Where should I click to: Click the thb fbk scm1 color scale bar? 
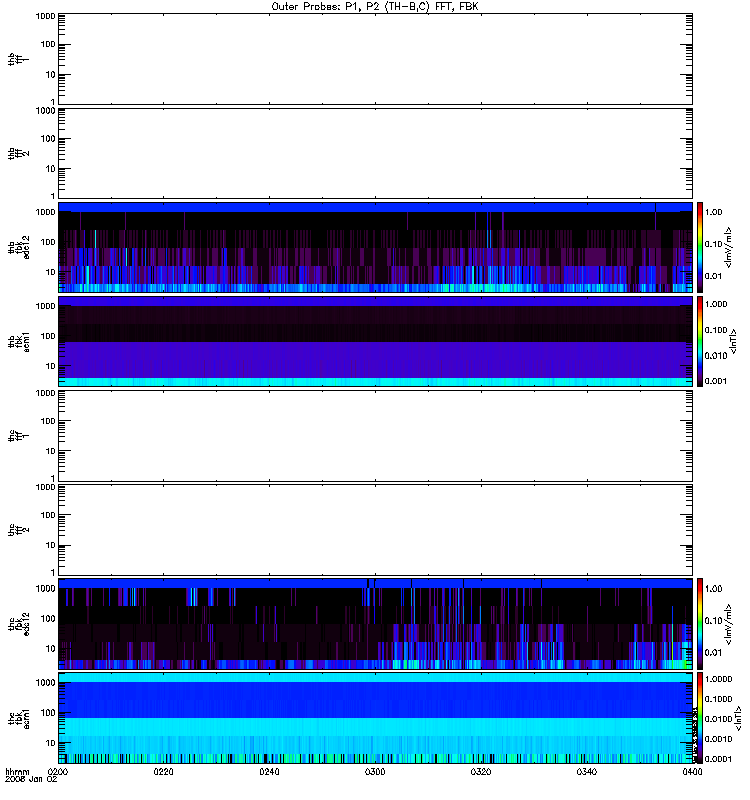[700, 341]
